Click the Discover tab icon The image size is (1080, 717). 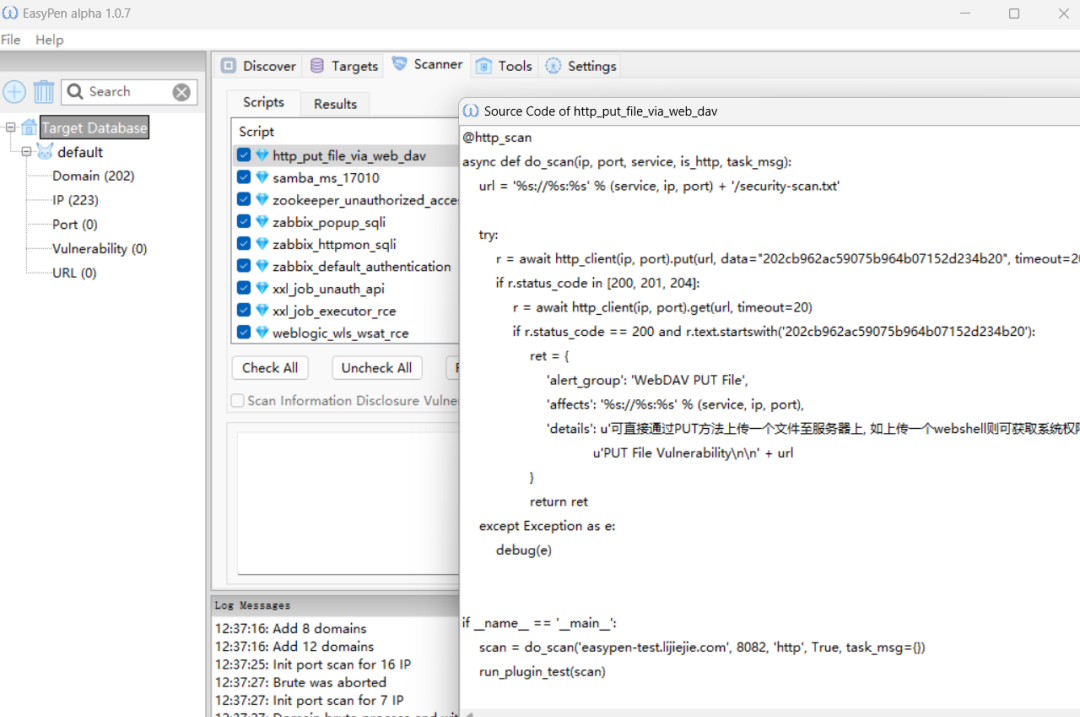[229, 66]
